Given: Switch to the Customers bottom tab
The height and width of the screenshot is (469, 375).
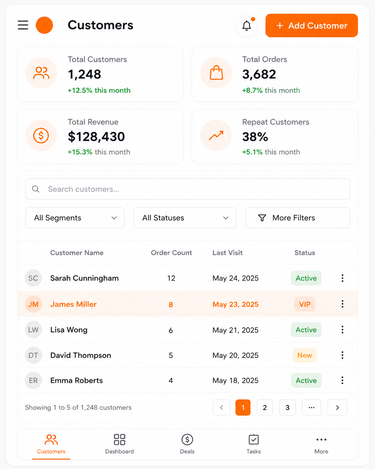Looking at the screenshot, I should tap(51, 444).
